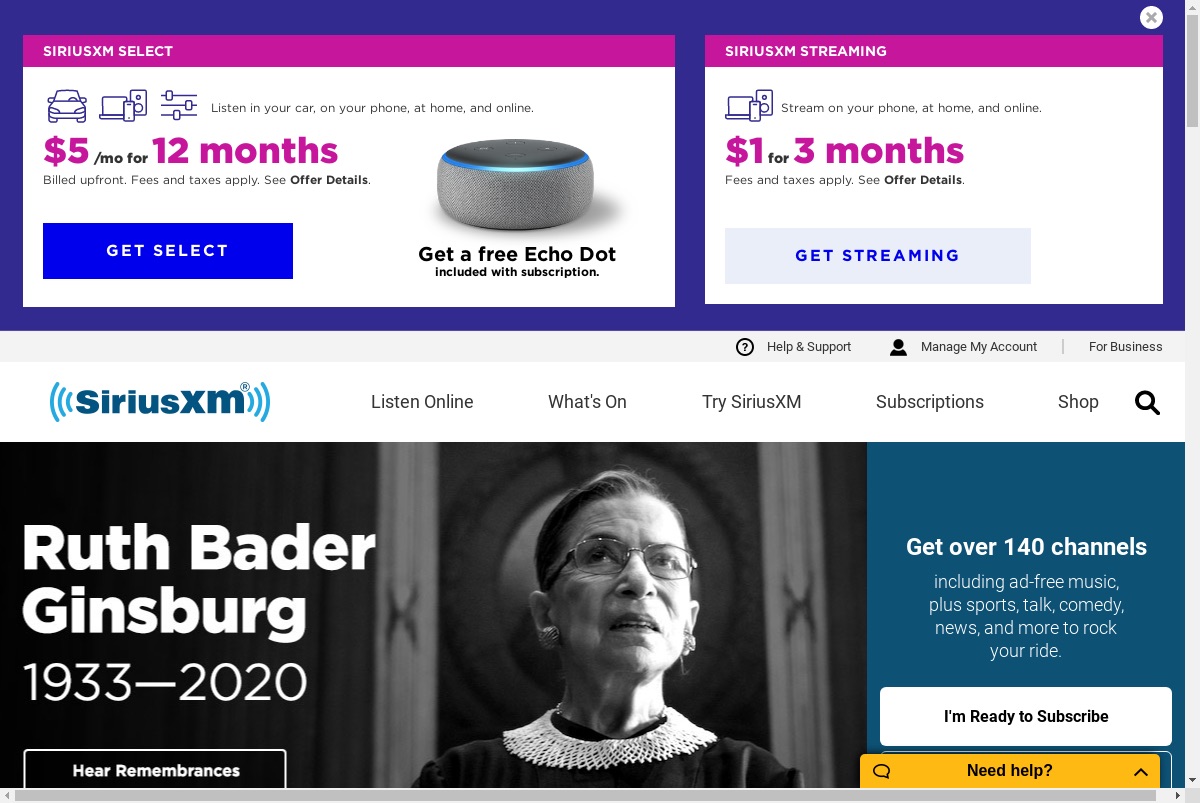The width and height of the screenshot is (1200, 803).
Task: Click the devices icon in Streaming offer
Action: tap(749, 105)
